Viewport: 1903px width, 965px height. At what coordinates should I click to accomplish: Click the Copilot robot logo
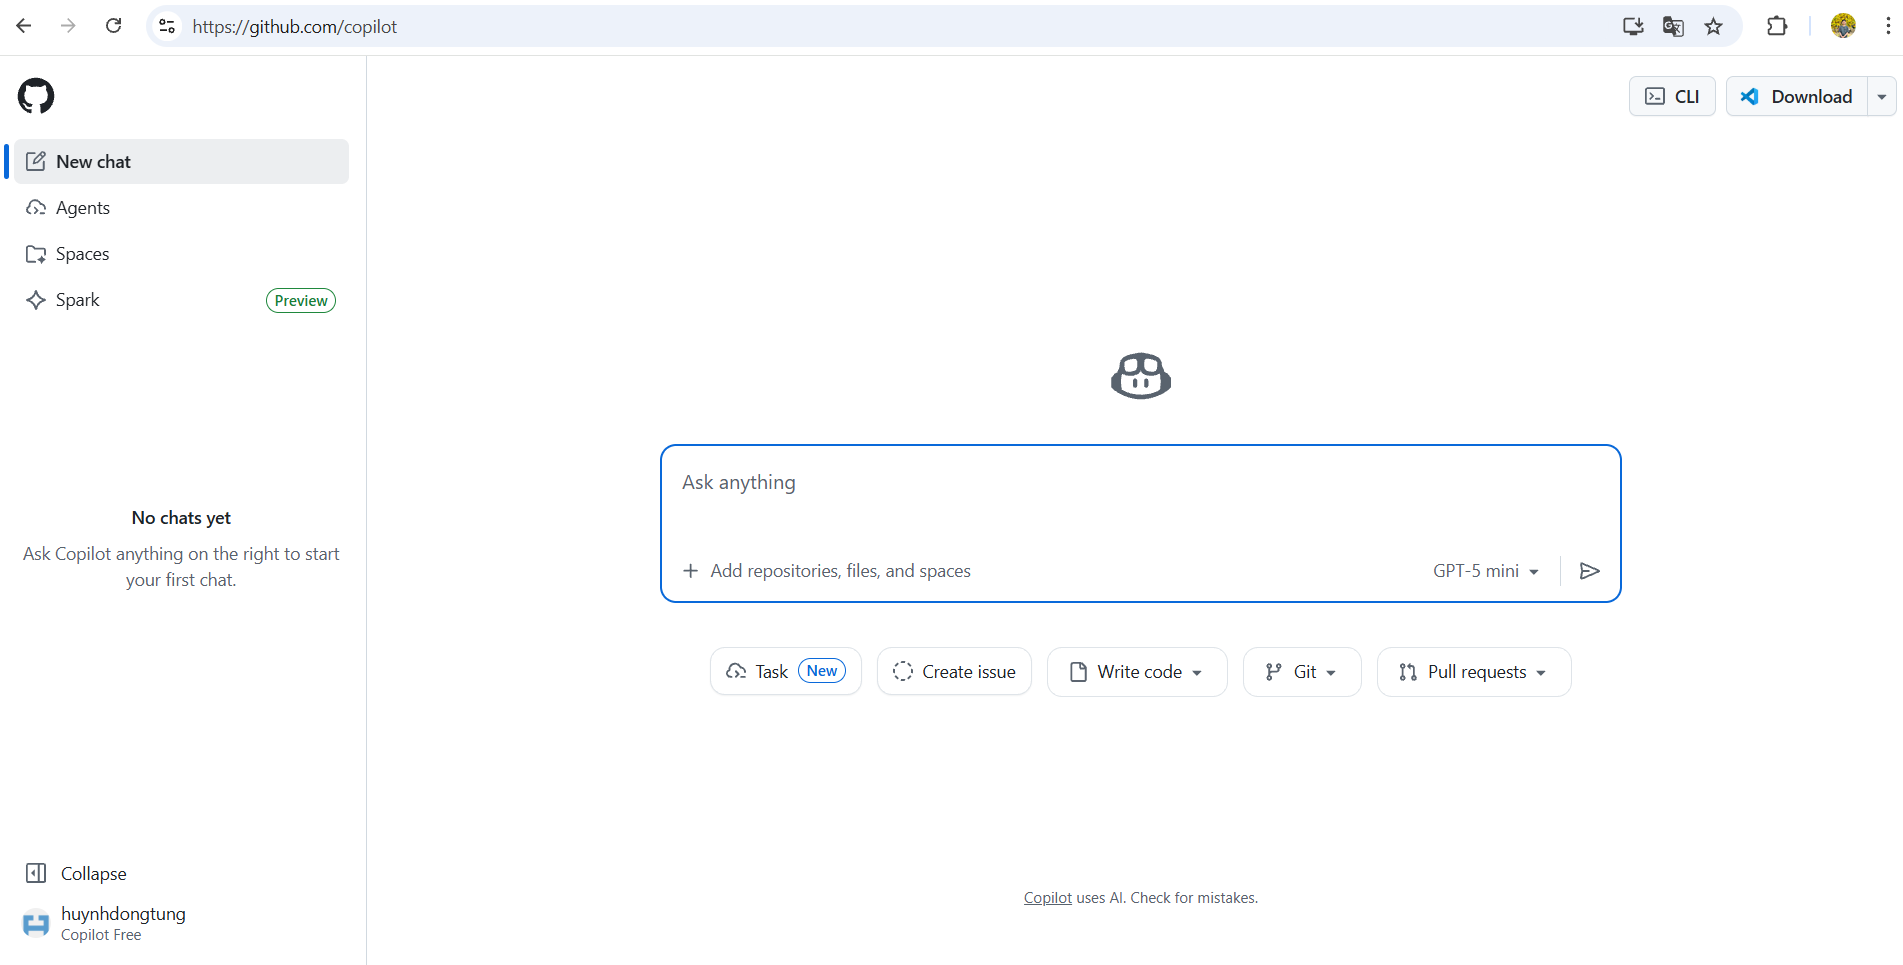tap(1139, 376)
